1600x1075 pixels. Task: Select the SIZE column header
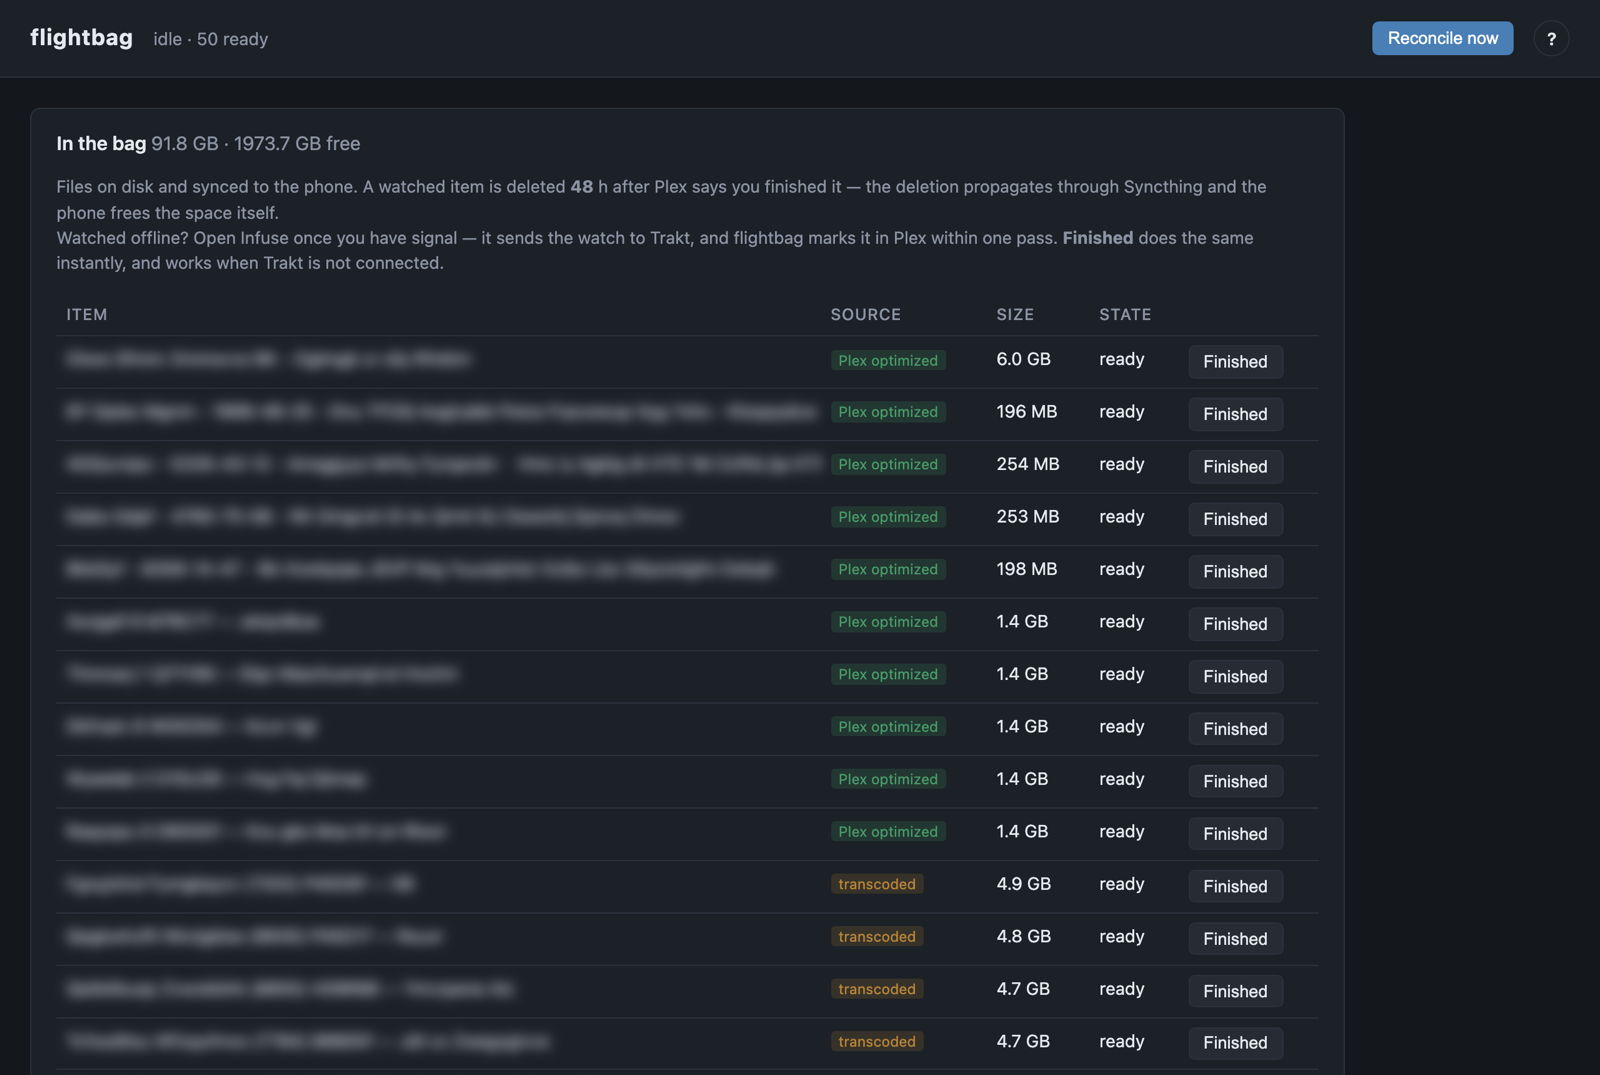(1015, 314)
